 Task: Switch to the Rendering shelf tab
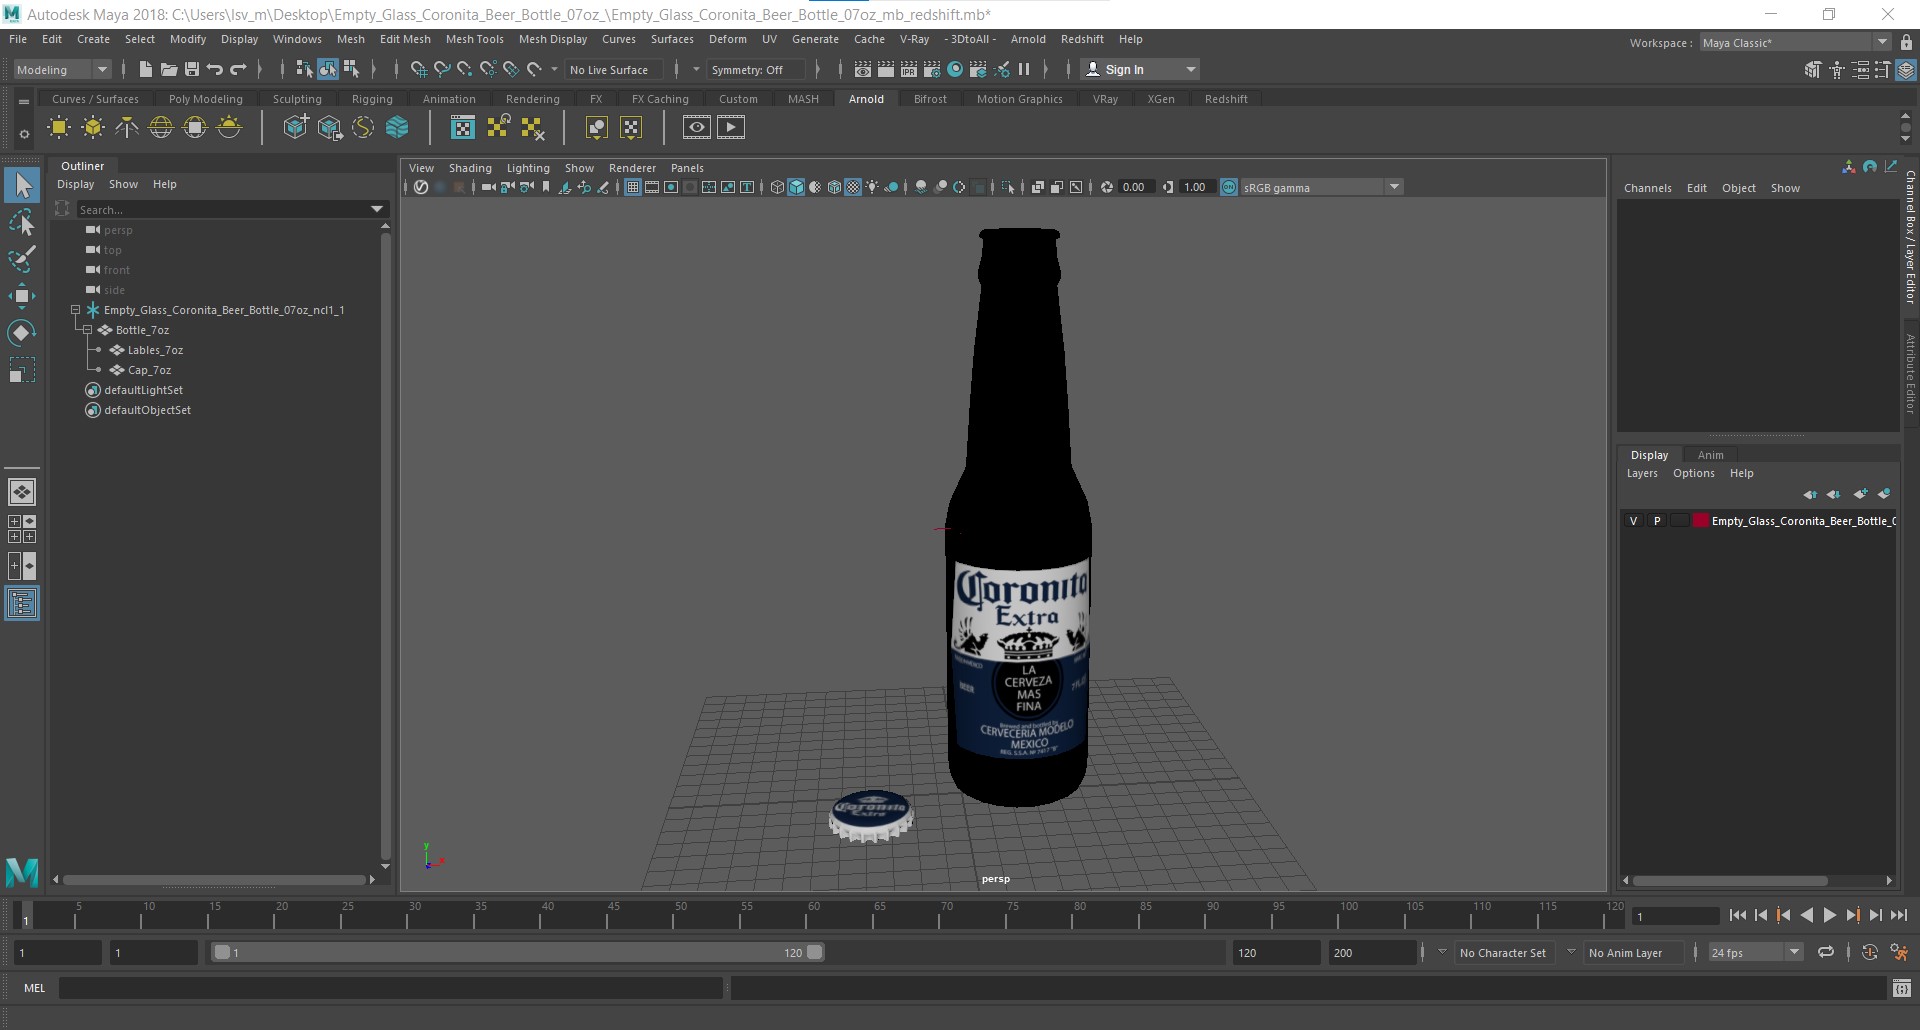tap(532, 99)
